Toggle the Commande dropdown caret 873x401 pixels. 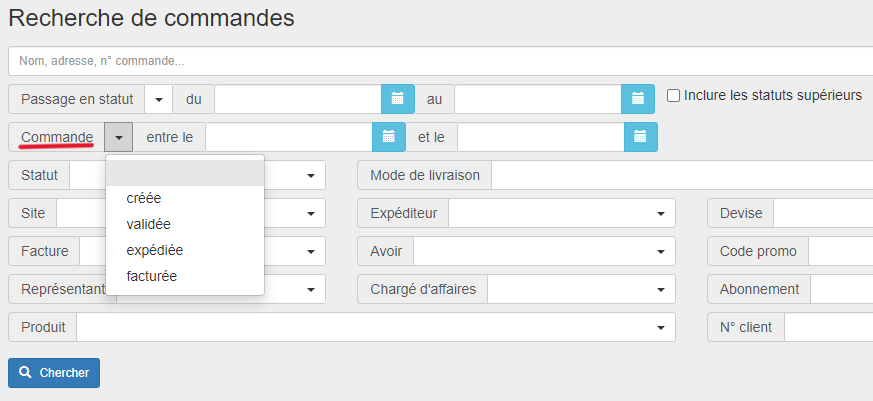click(x=118, y=137)
